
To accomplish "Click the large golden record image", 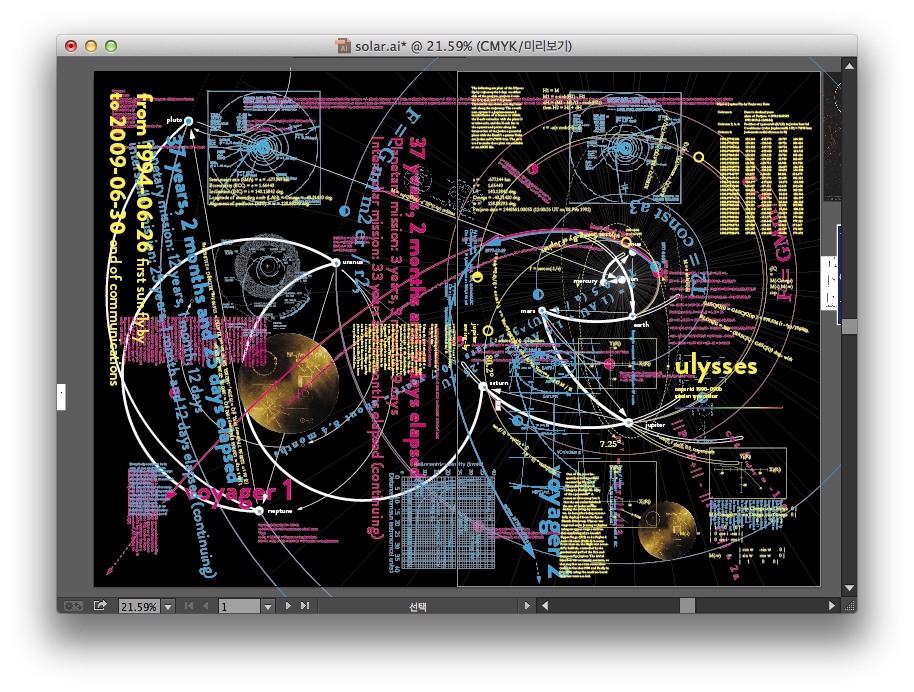I will pyautogui.click(x=289, y=383).
